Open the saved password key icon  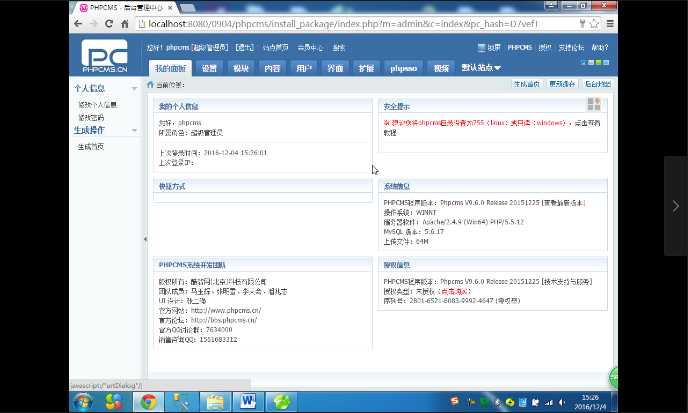582,24
